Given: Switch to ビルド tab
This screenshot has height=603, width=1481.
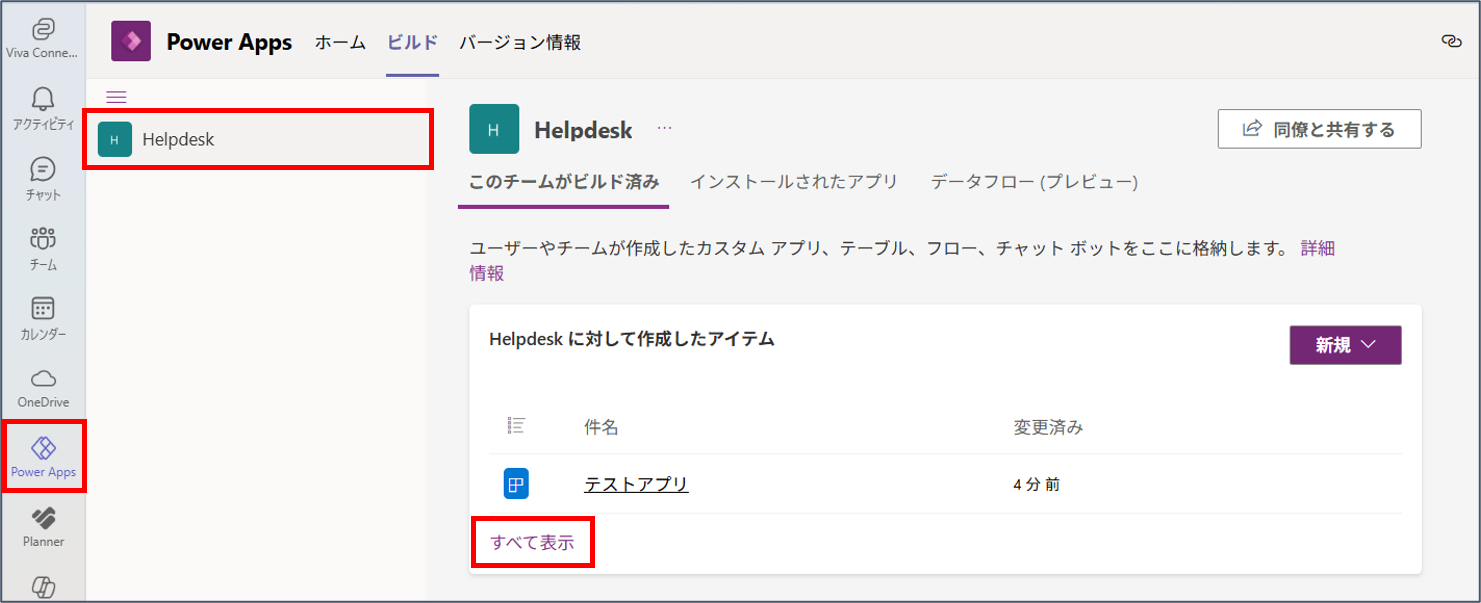Looking at the screenshot, I should click(x=413, y=42).
